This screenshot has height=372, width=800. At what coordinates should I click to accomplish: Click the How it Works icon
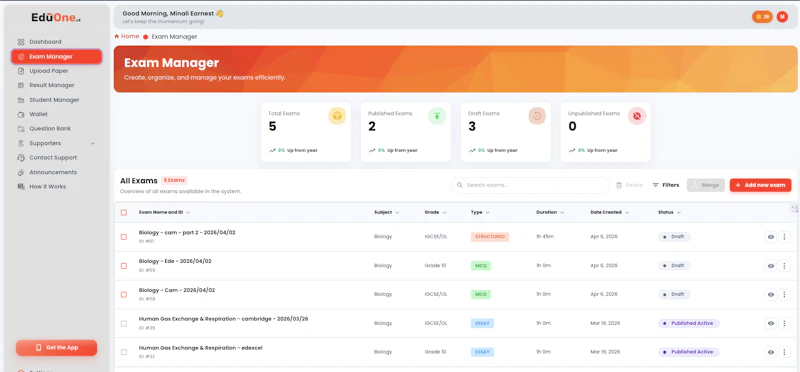click(21, 187)
